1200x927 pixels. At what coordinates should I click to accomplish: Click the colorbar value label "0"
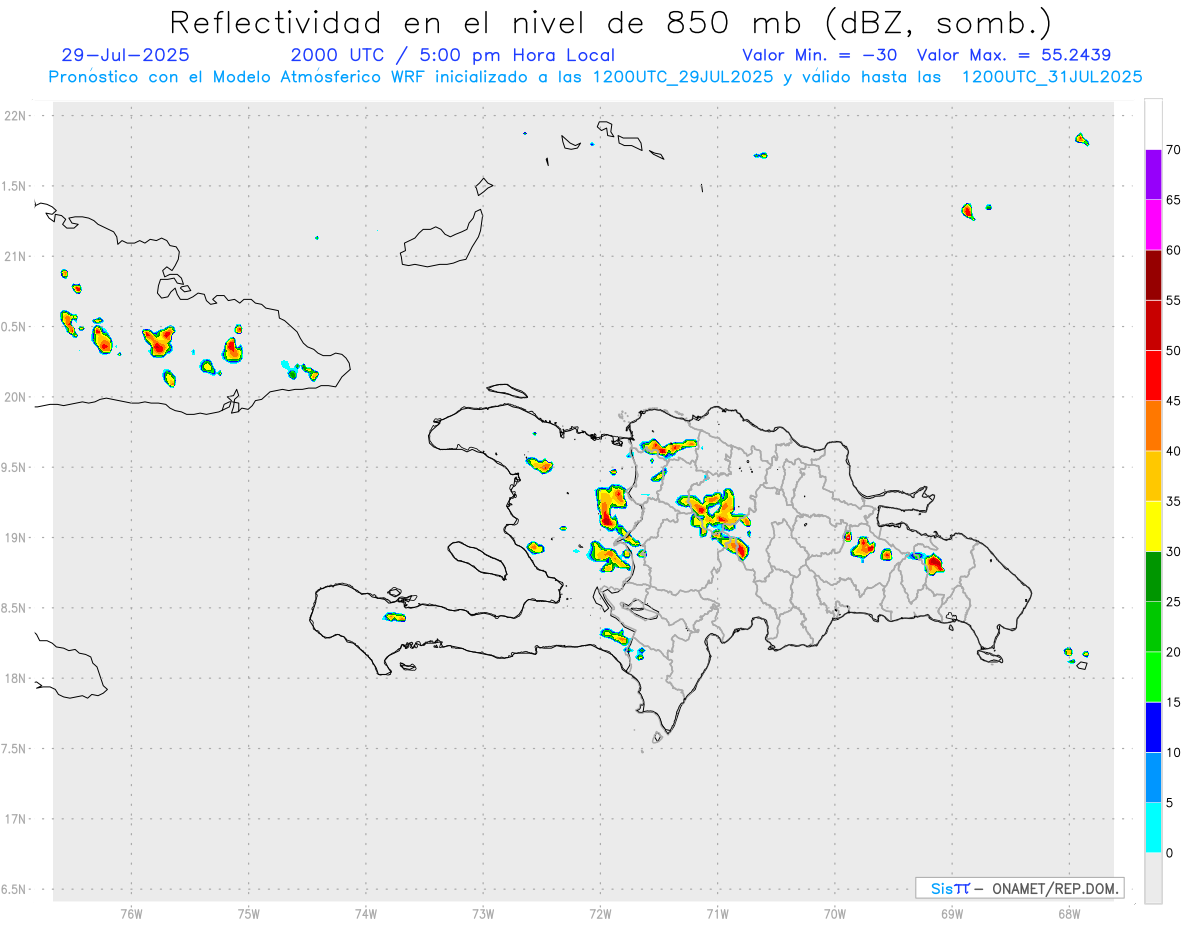tap(1169, 853)
